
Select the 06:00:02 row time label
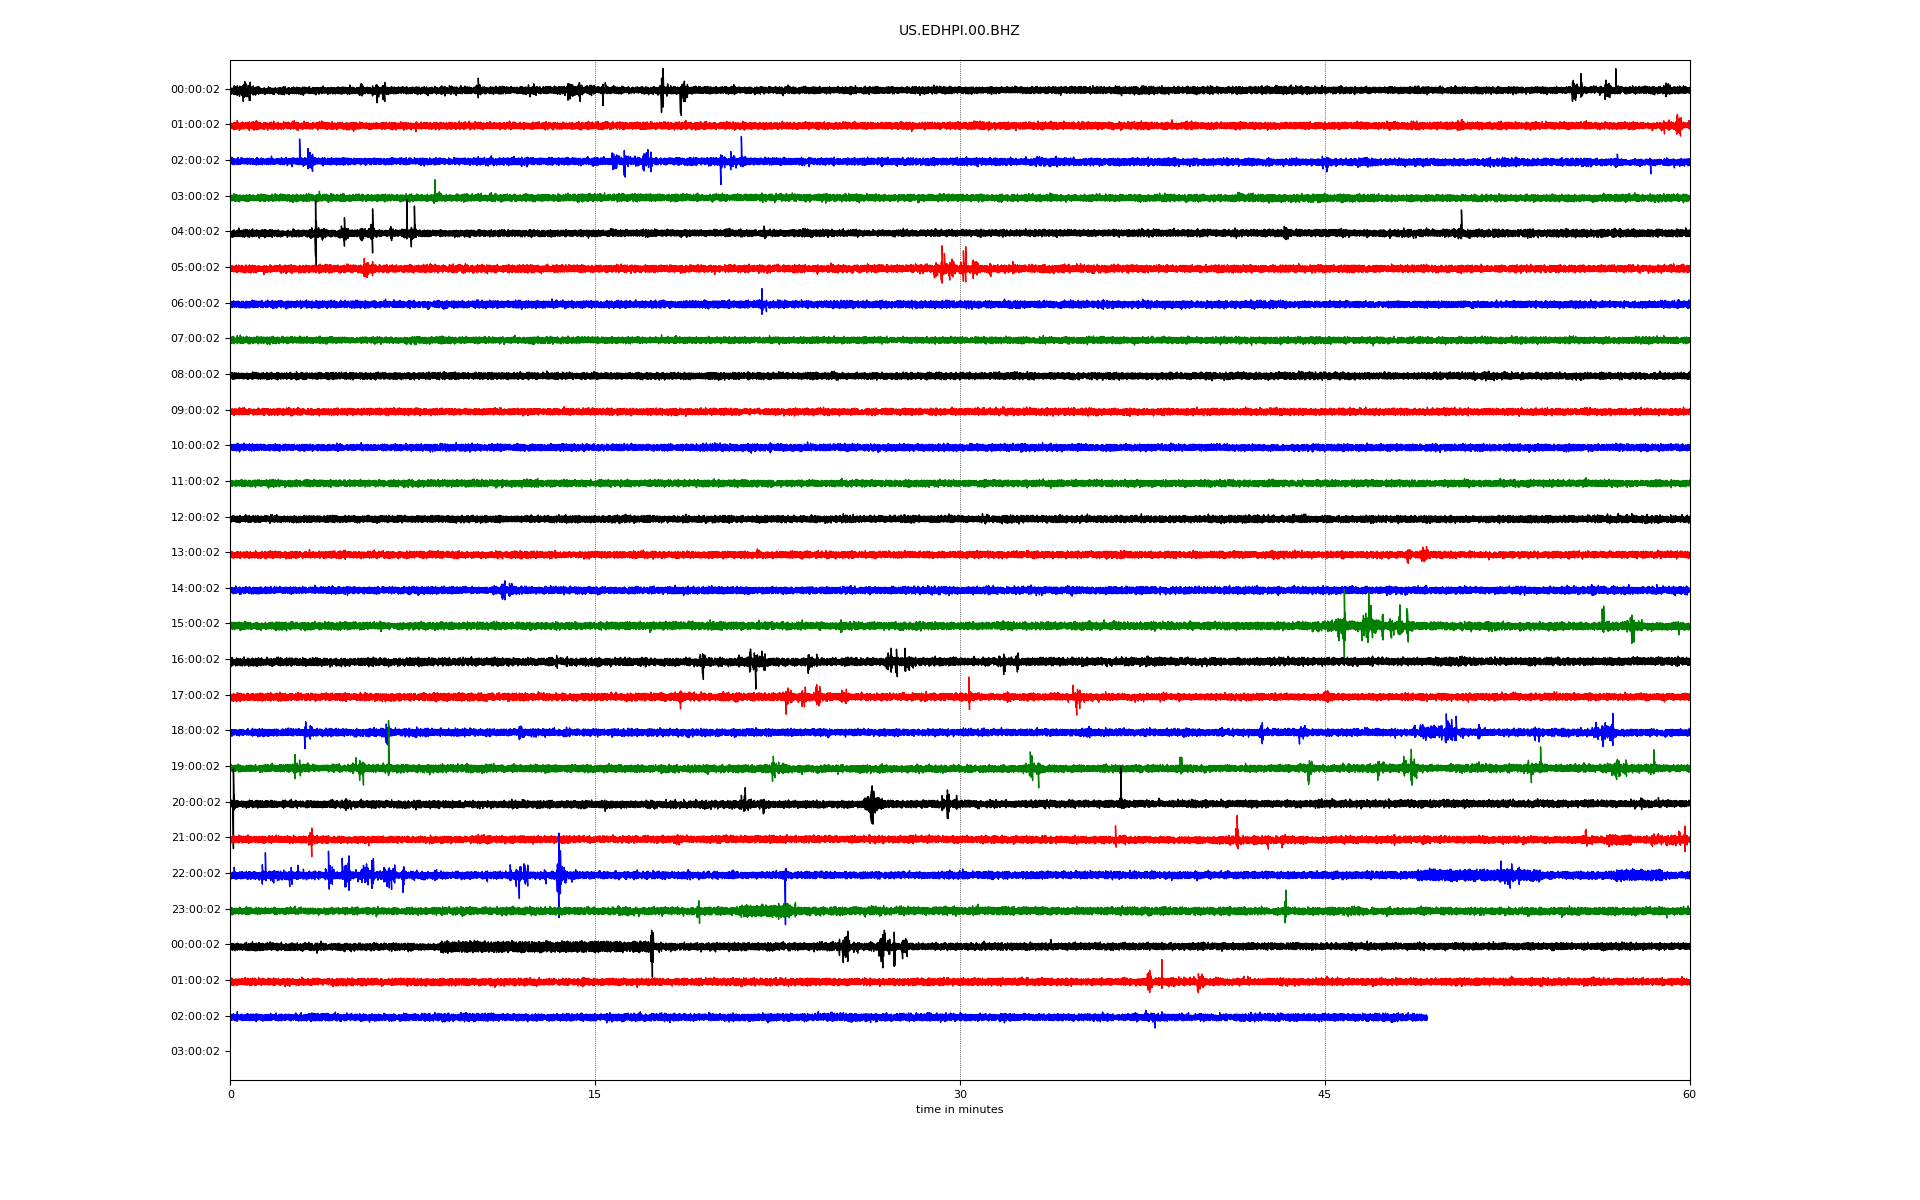195,304
